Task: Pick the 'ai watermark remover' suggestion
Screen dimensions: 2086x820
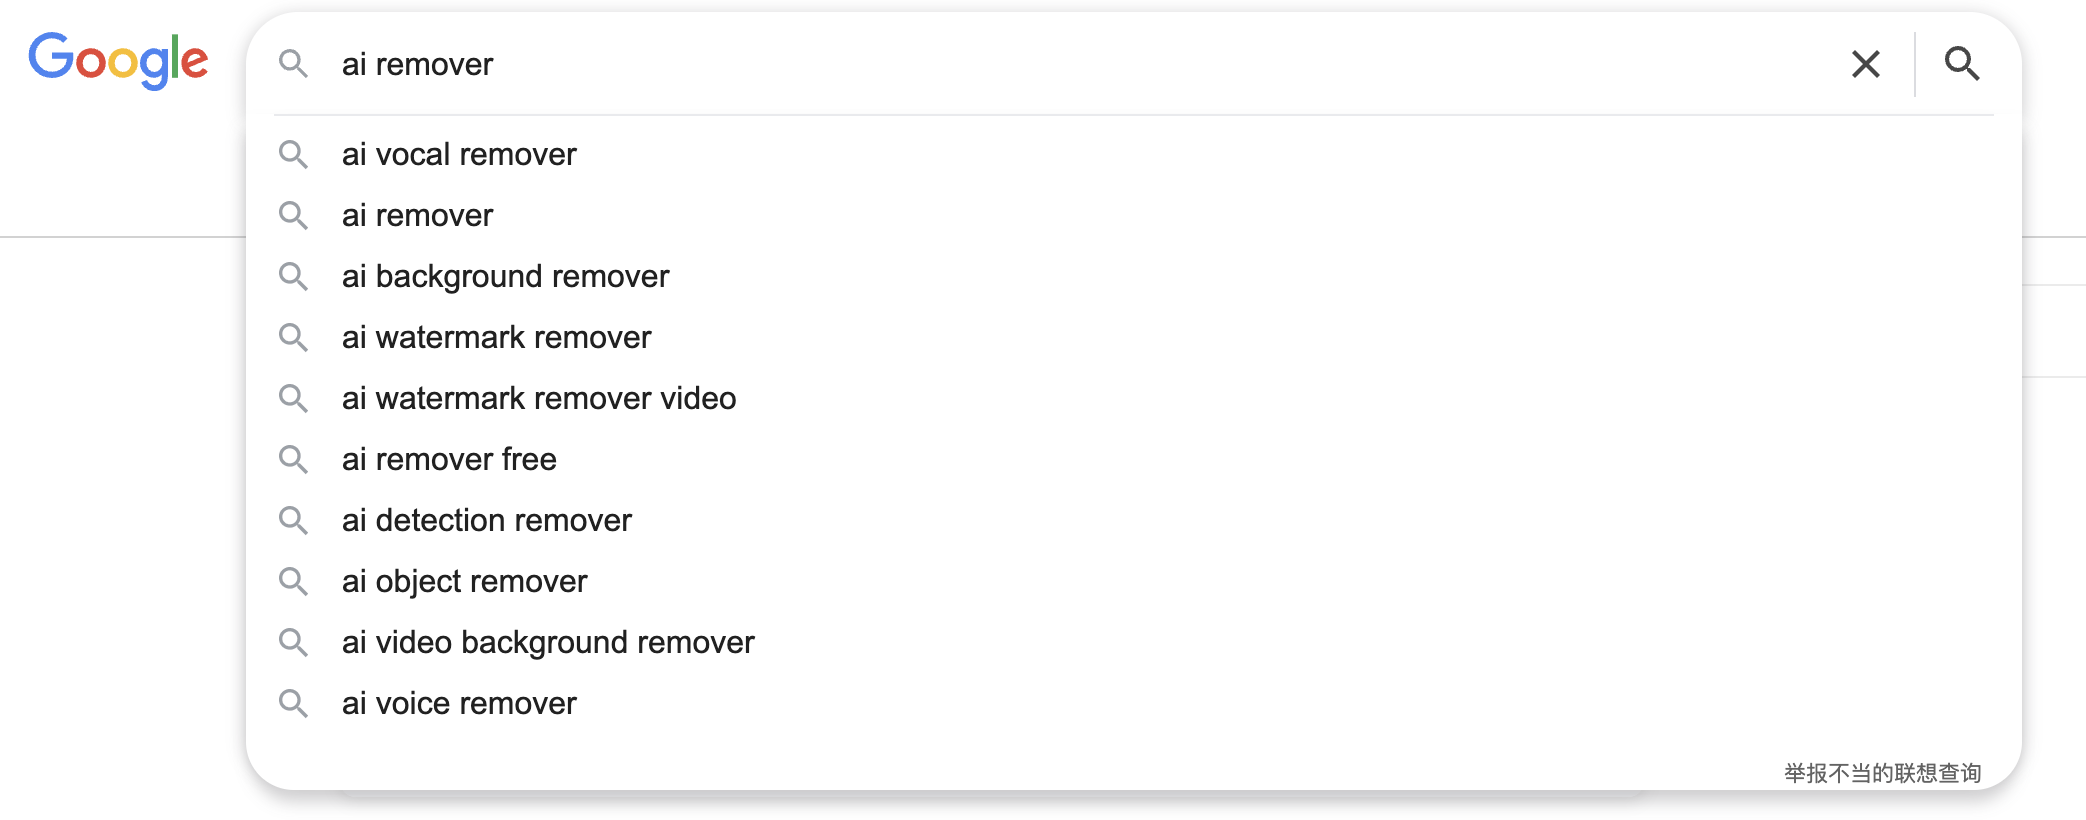Action: point(496,337)
